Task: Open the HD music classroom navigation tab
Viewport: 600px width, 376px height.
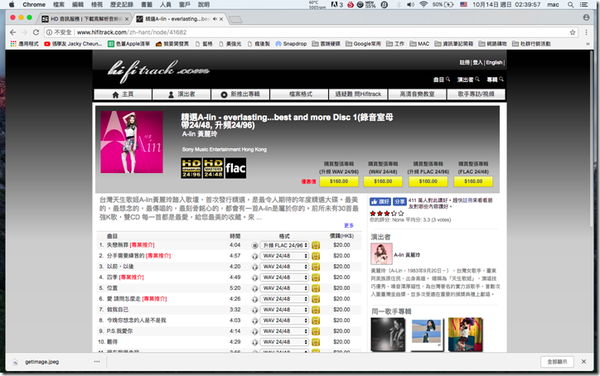Action: (417, 94)
